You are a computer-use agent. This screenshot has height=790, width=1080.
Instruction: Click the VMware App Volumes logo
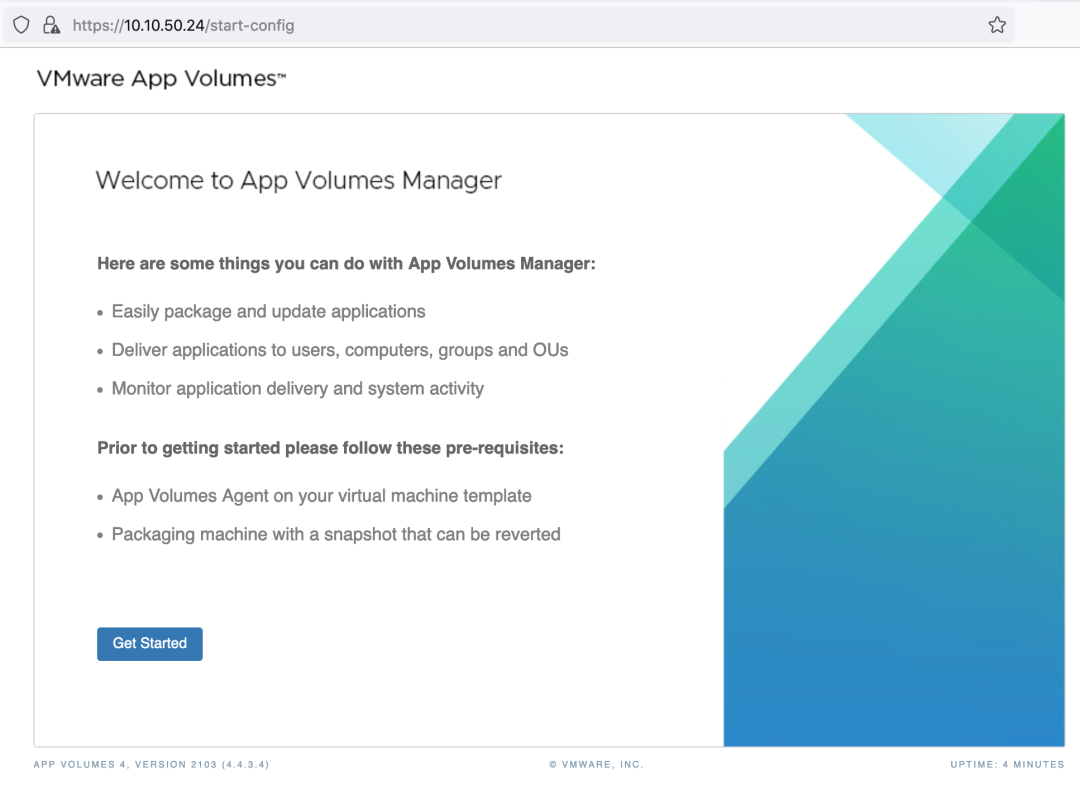pyautogui.click(x=161, y=79)
